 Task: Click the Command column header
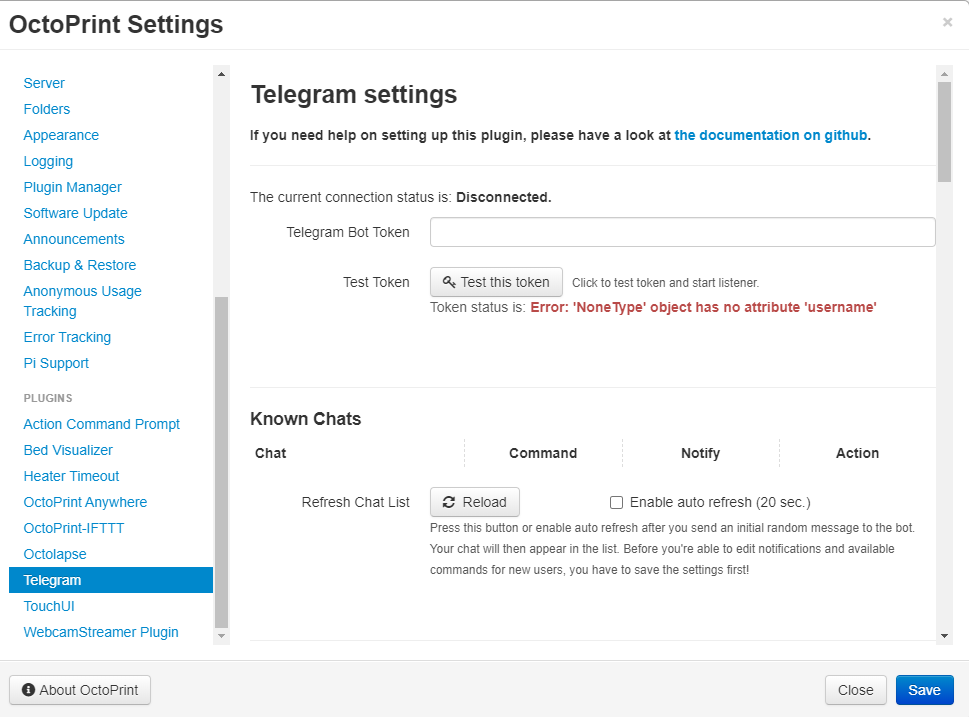click(x=543, y=453)
